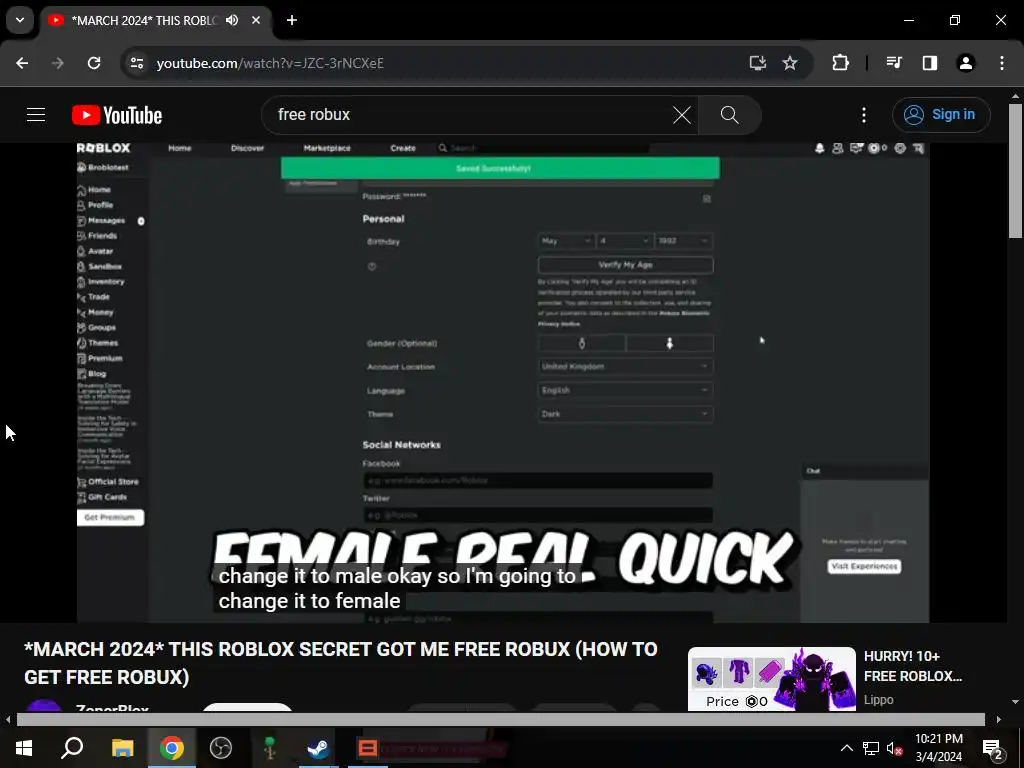Pause the playing Roblox video
Viewport: 1024px width, 768px height.
(x=503, y=382)
